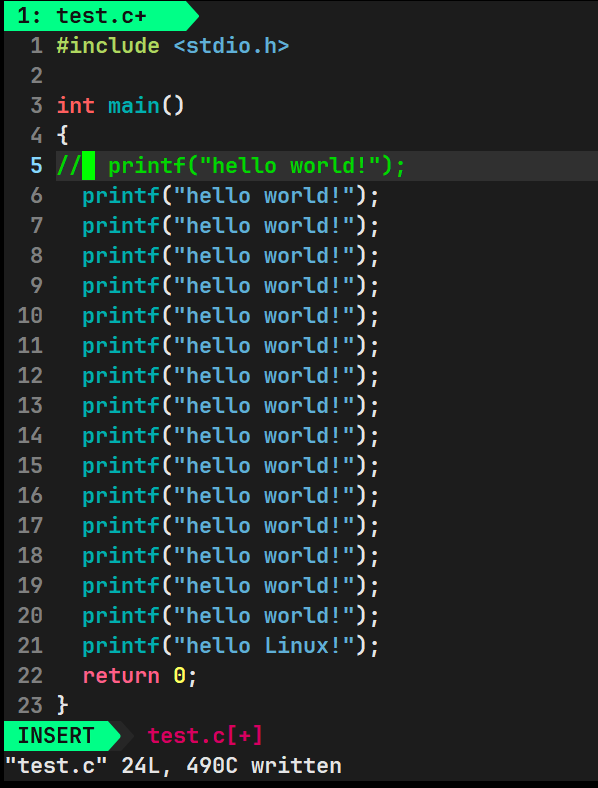Click the printf statement on line 15
The height and width of the screenshot is (788, 598).
pos(231,466)
